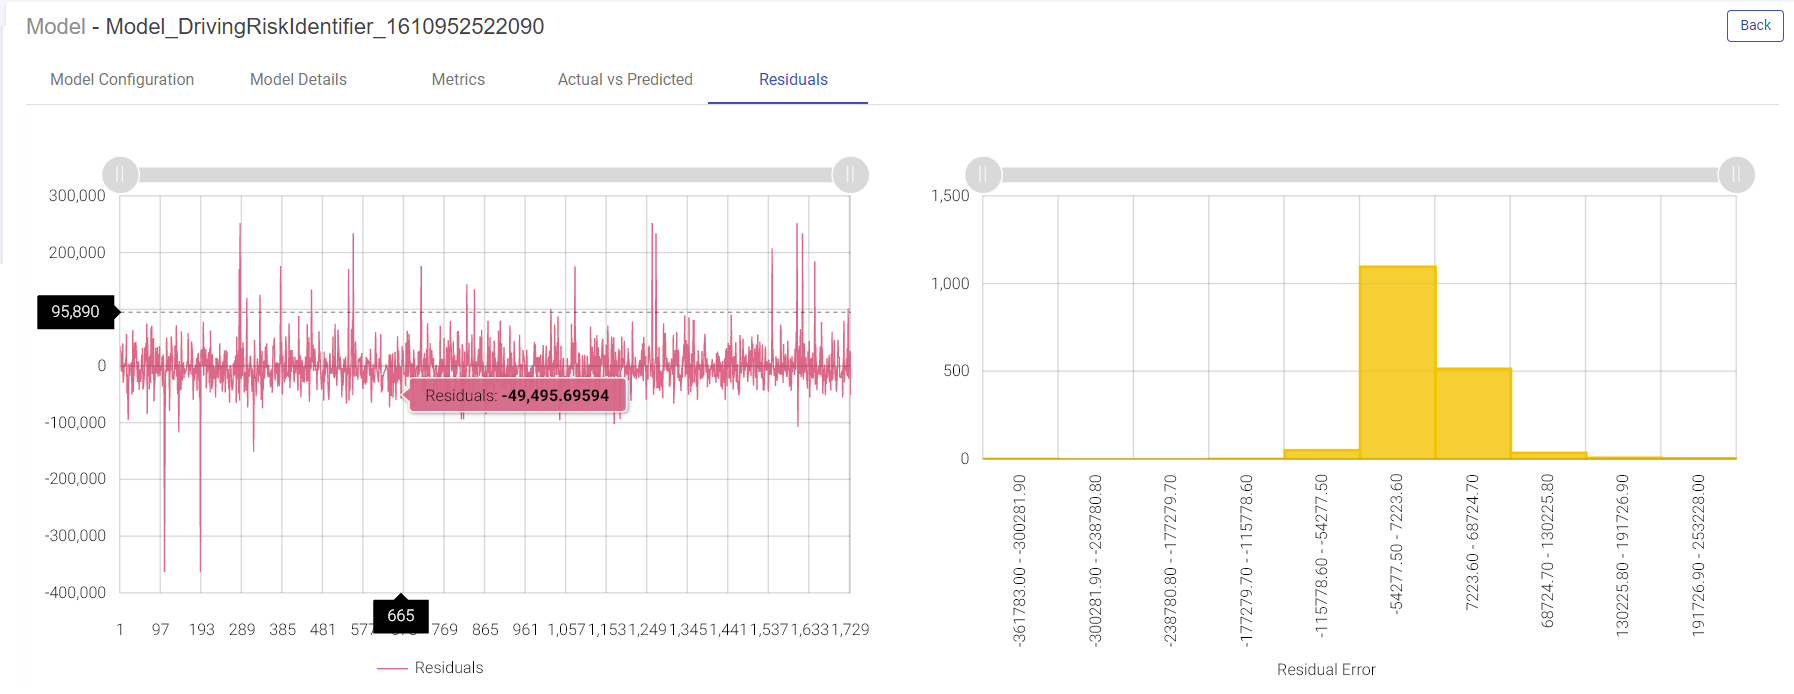
Task: Click the 500 histogram y-axis label
Action: click(x=956, y=371)
